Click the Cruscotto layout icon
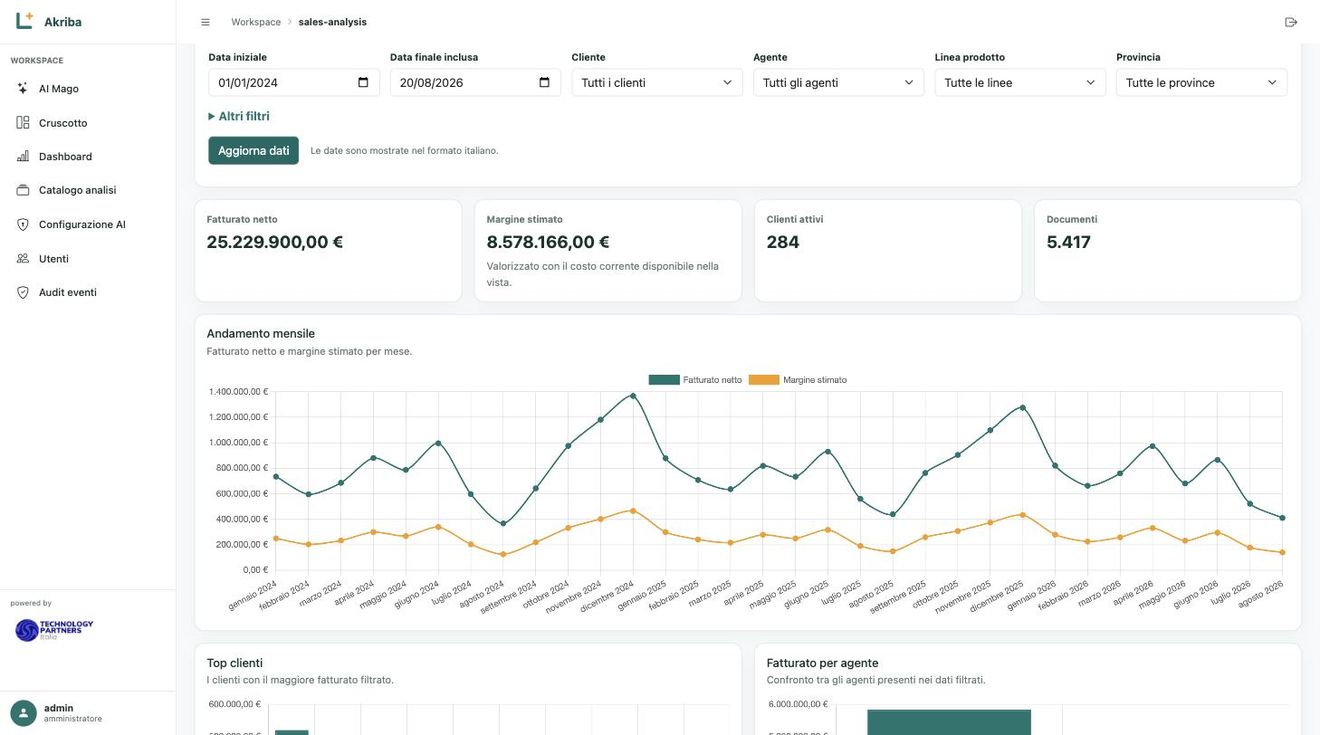This screenshot has width=1320, height=735. tap(22, 122)
